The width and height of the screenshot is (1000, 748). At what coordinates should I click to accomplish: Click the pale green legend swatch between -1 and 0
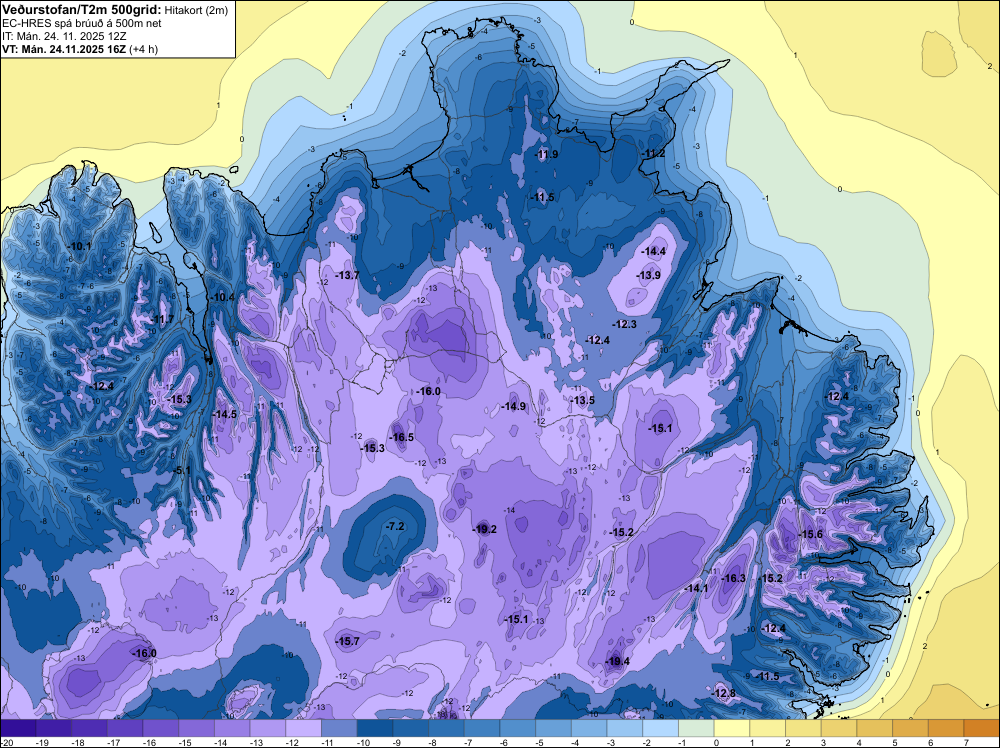tap(696, 728)
